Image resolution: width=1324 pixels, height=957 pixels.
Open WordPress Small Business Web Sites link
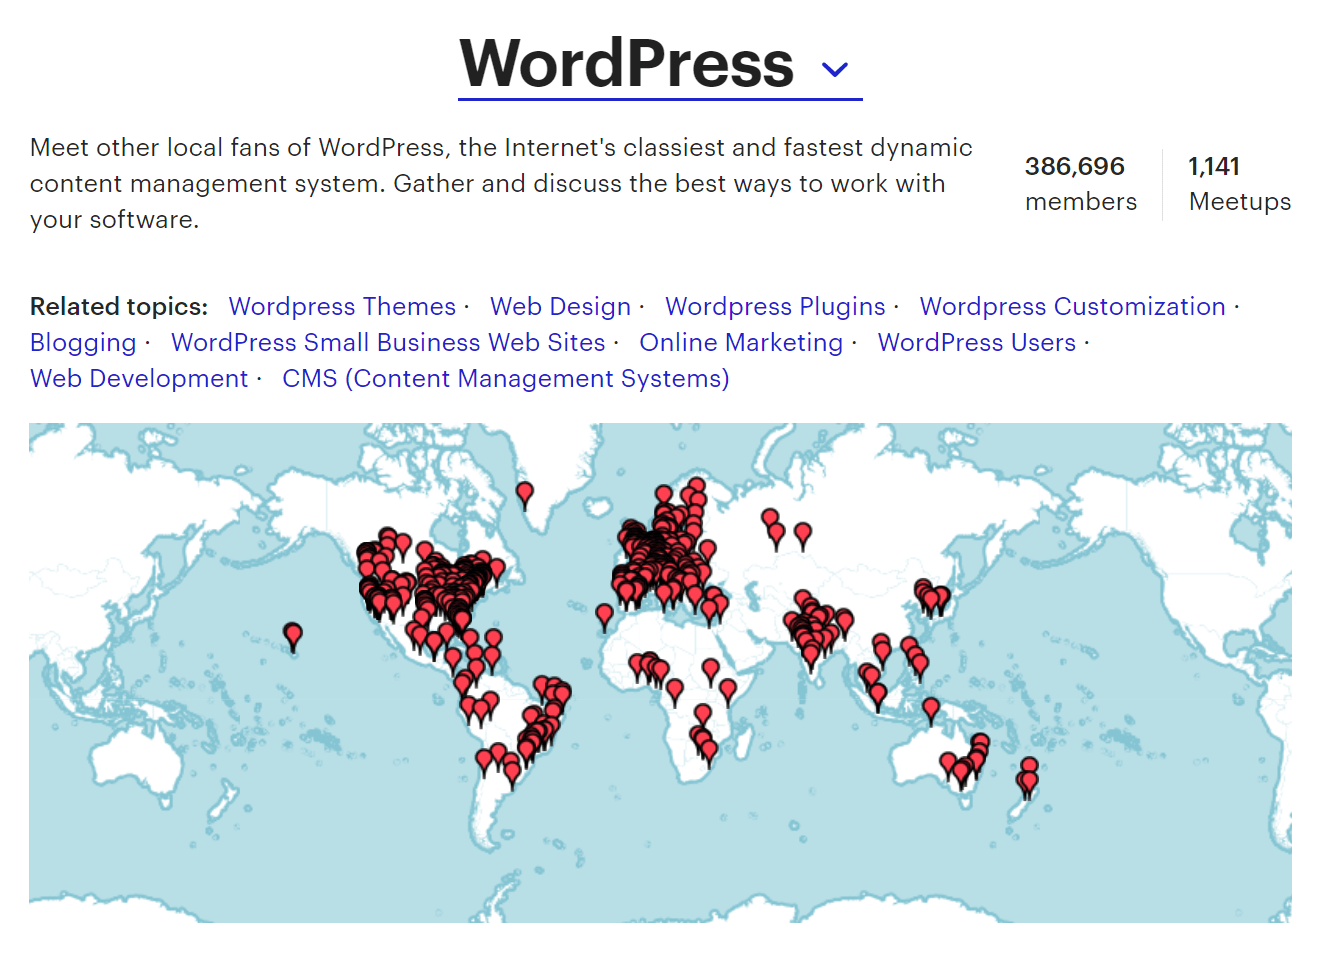(388, 343)
